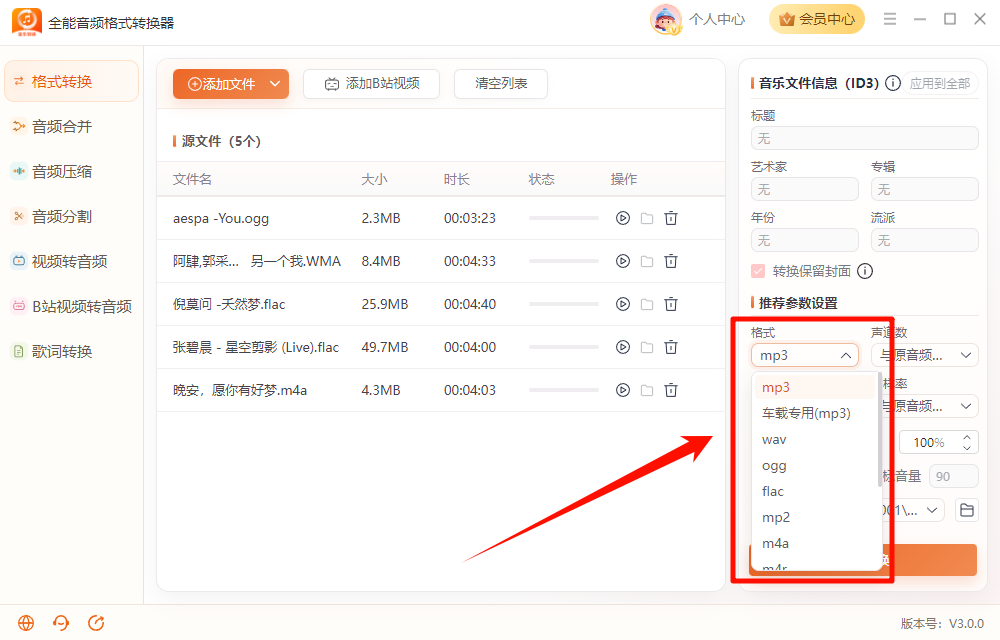
Task: Delete aespa -You.ogg from the list
Action: click(671, 218)
